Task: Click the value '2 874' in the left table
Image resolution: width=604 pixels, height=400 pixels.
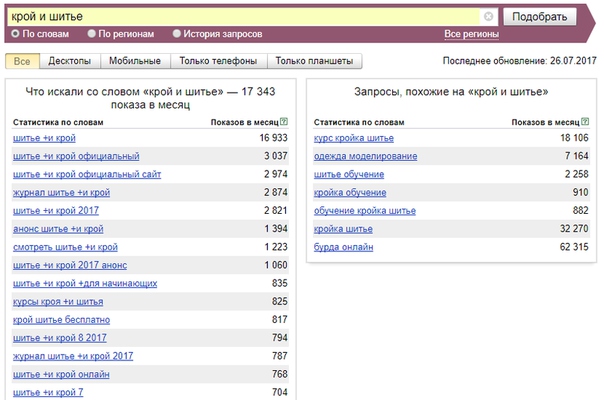Action: tap(276, 192)
